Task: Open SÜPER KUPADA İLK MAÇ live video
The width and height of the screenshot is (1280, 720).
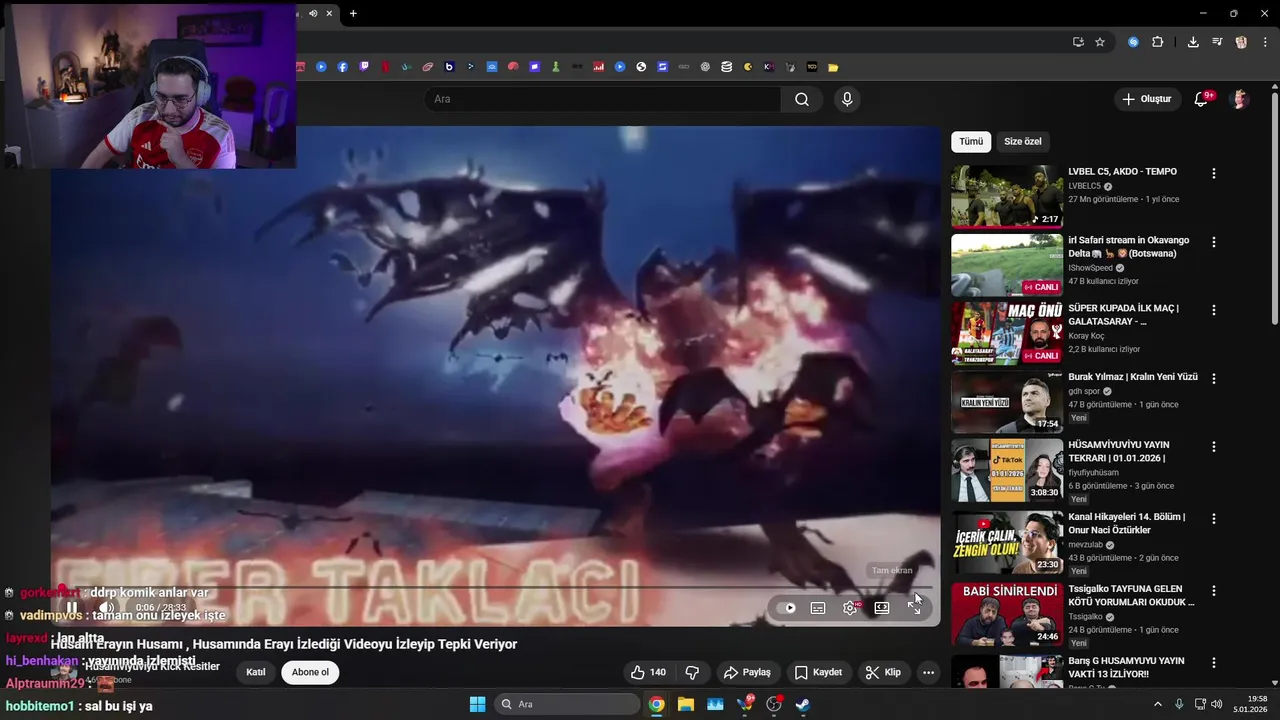Action: (x=1007, y=334)
